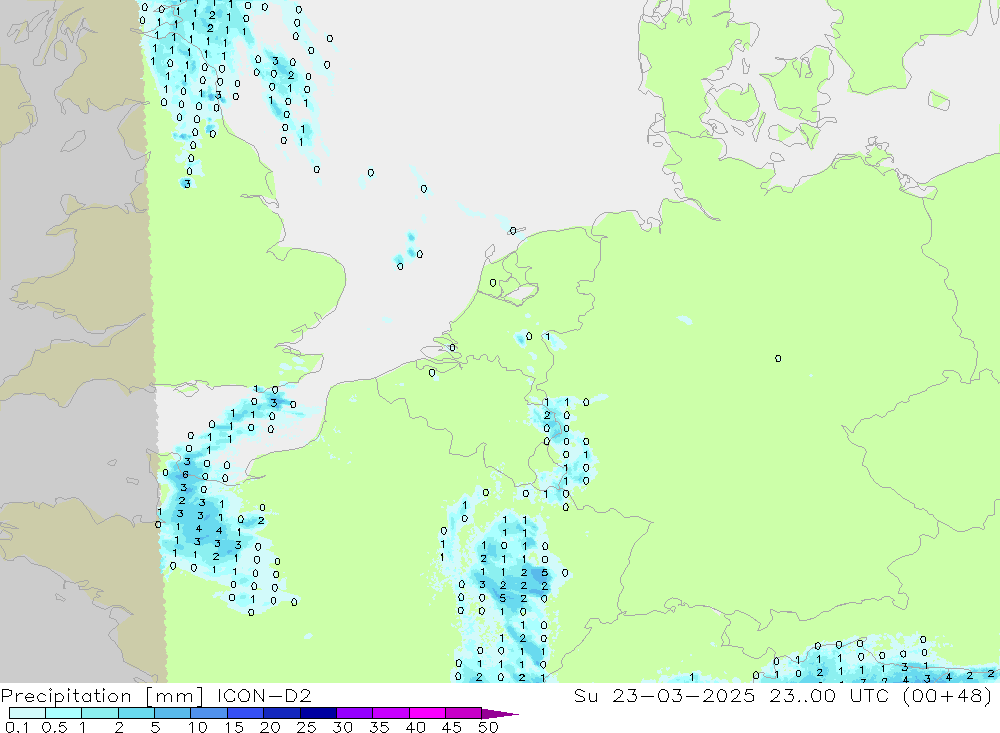Click the '25' legend scale label

click(306, 727)
